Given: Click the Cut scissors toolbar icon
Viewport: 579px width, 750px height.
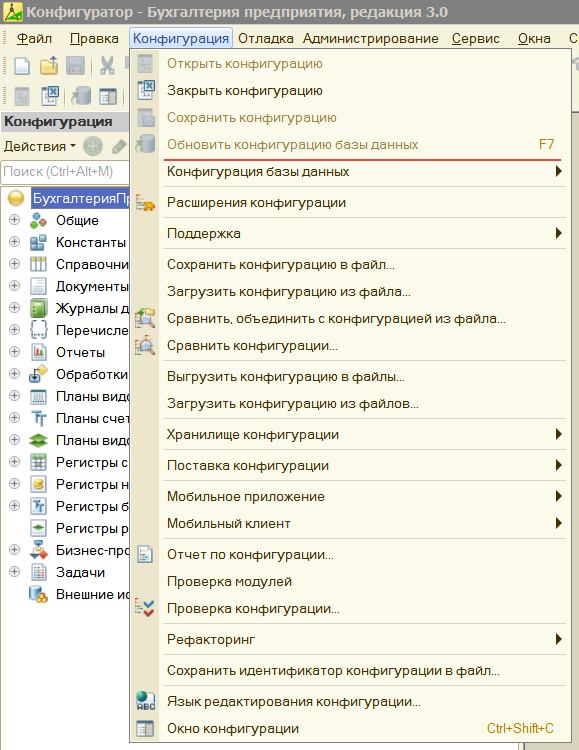Looking at the screenshot, I should click(107, 66).
